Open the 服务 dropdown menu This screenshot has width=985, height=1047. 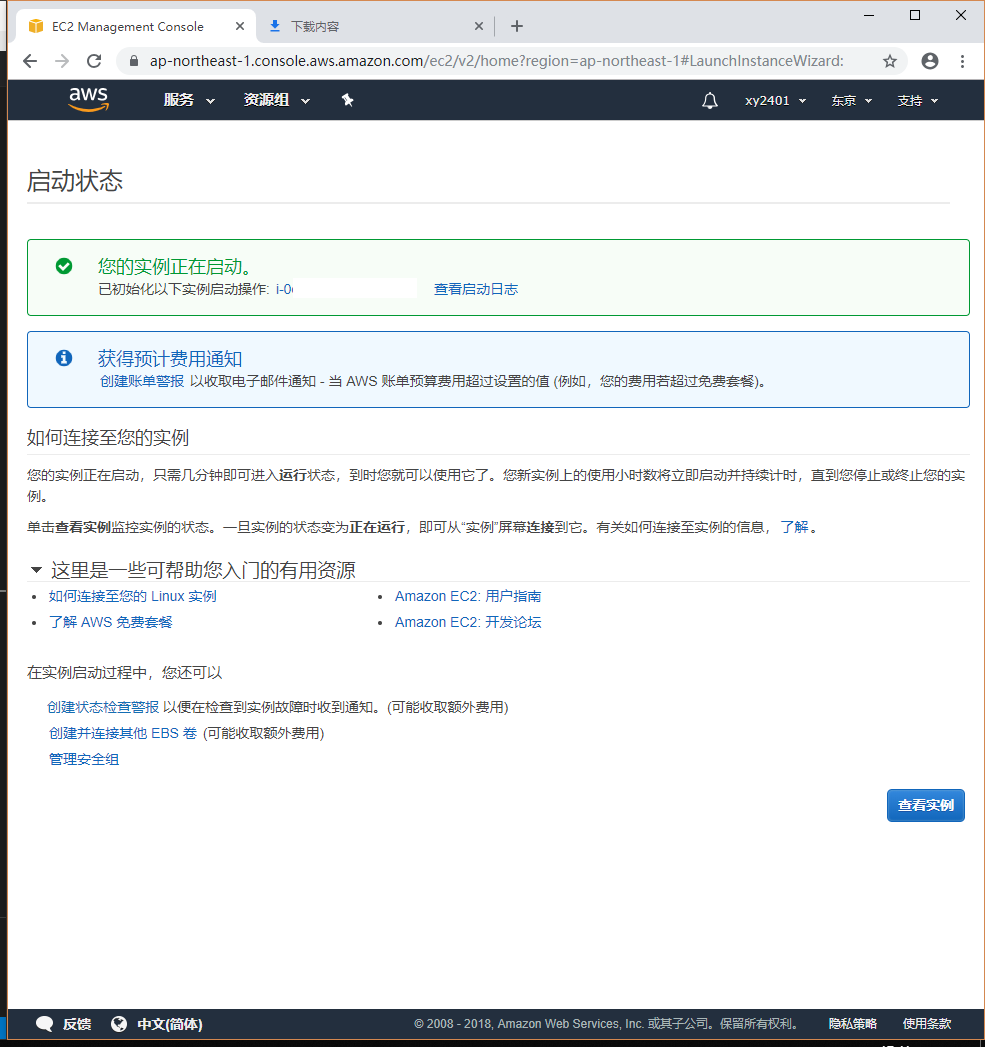(189, 100)
